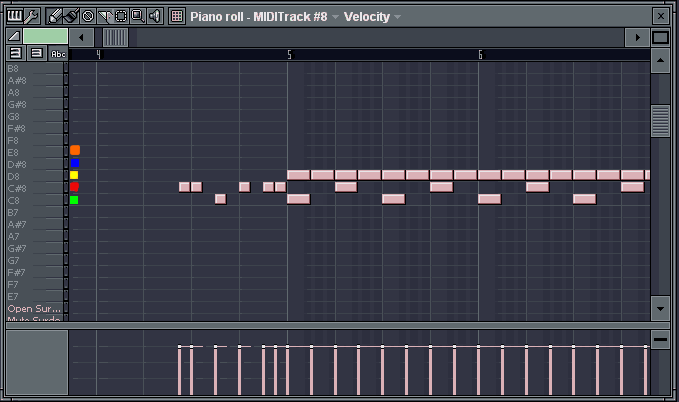Click bar 6 on the timeline ruler
Screen dimensions: 679x402
pyautogui.click(x=480, y=55)
